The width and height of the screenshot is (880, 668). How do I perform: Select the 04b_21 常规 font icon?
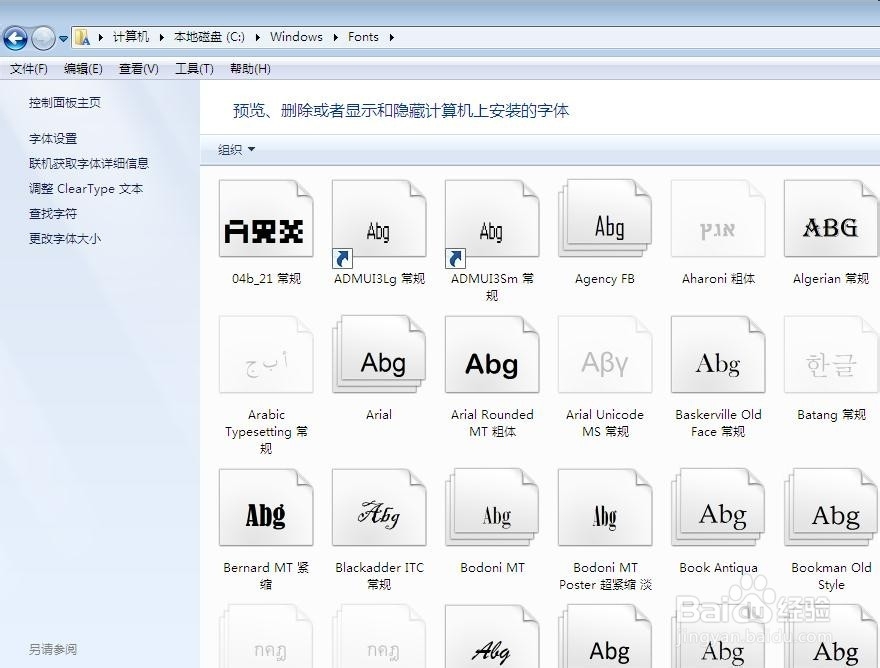tap(266, 219)
